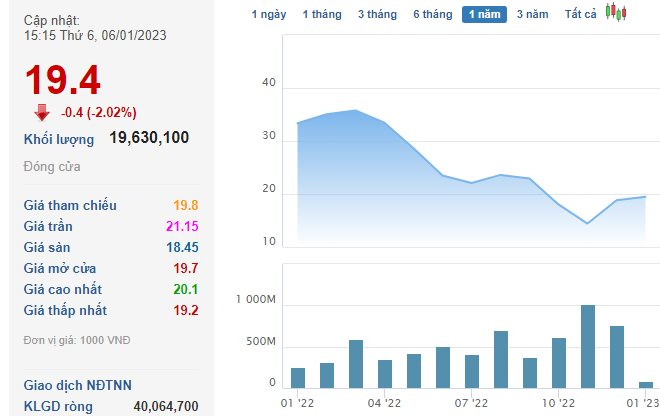Image resolution: width=660 pixels, height=416 pixels.
Task: Show Tất cả price history
Action: [x=580, y=15]
